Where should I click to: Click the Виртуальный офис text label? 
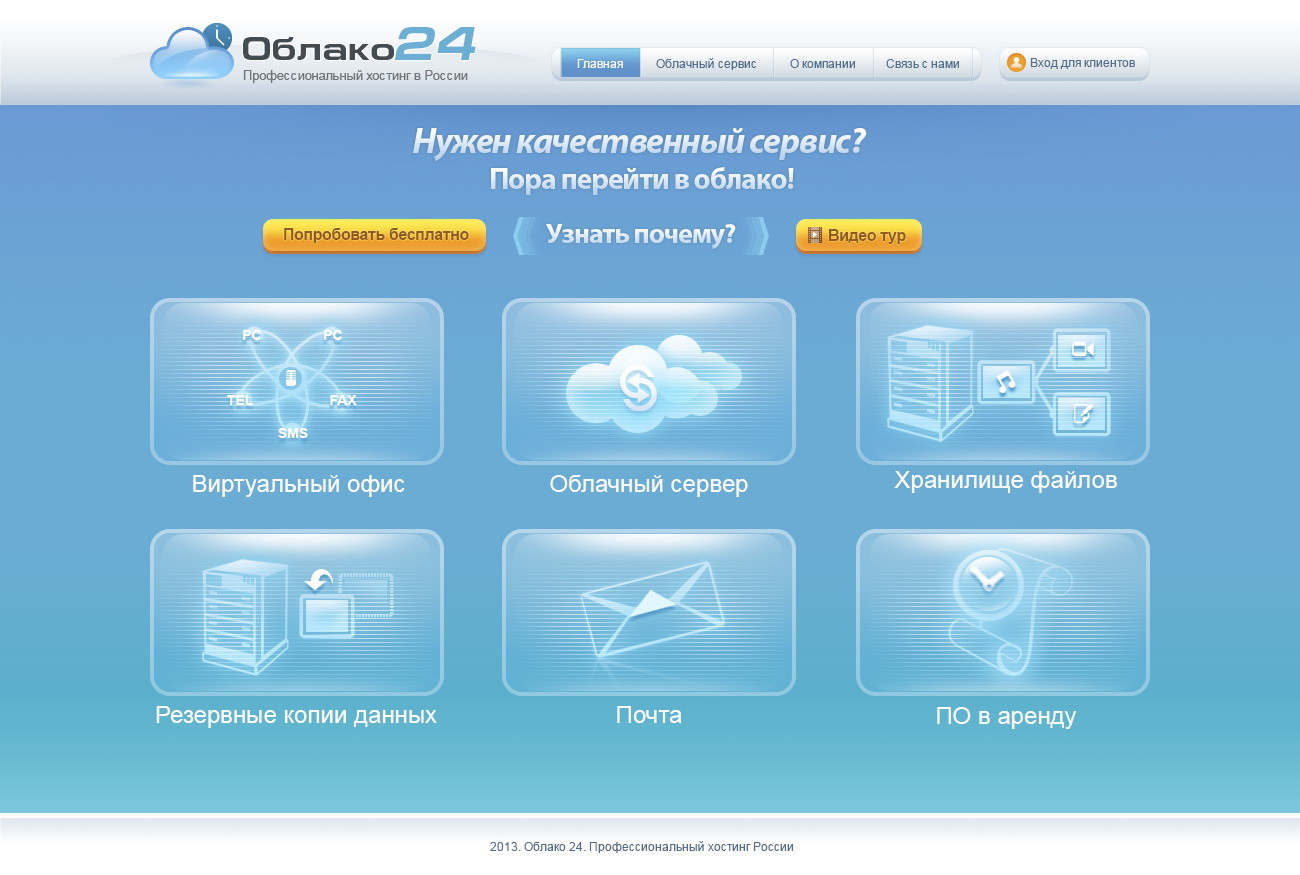[298, 485]
